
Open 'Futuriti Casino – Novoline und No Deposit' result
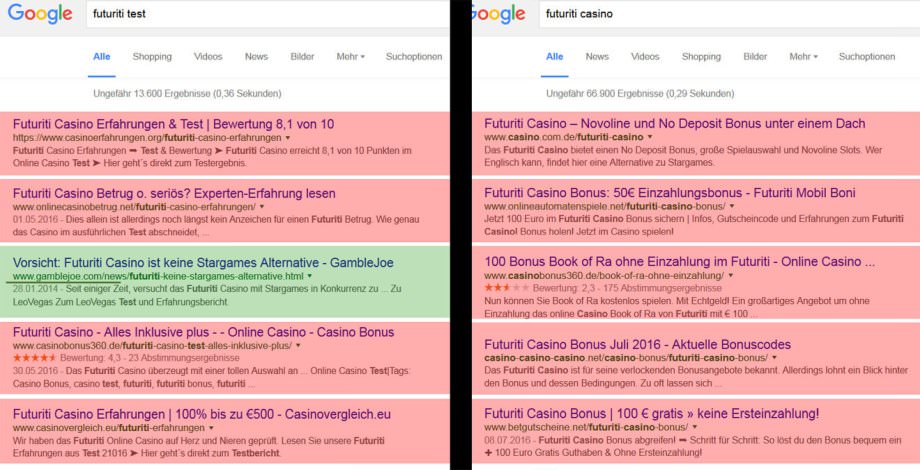675,124
